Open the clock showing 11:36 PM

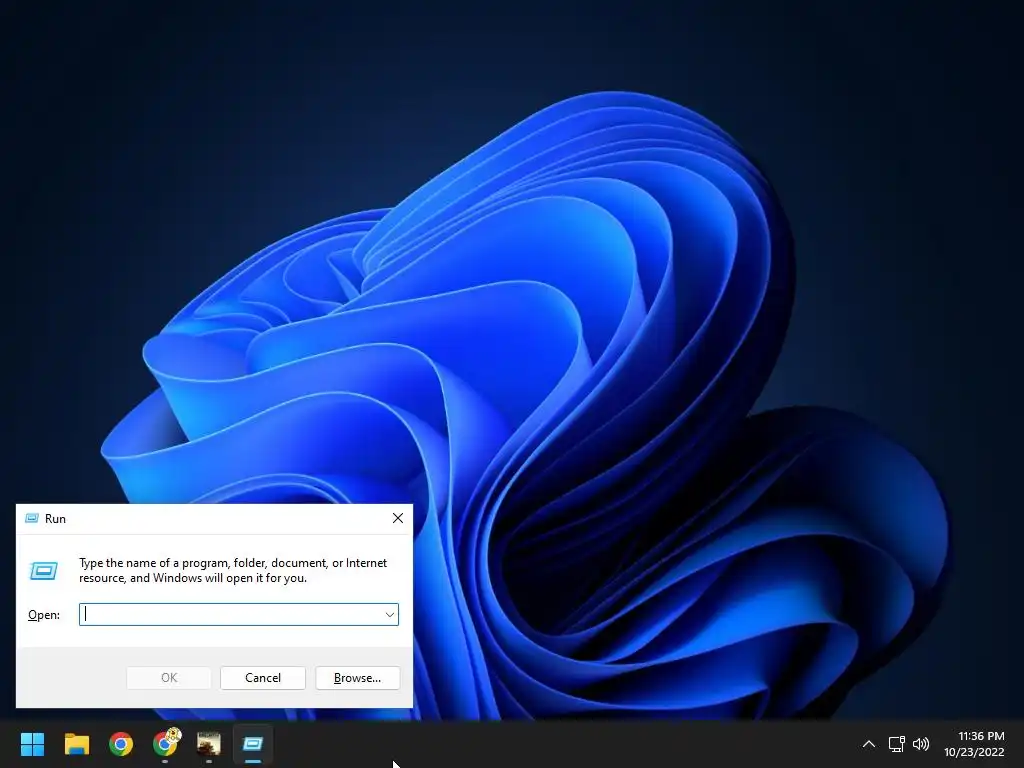click(980, 736)
